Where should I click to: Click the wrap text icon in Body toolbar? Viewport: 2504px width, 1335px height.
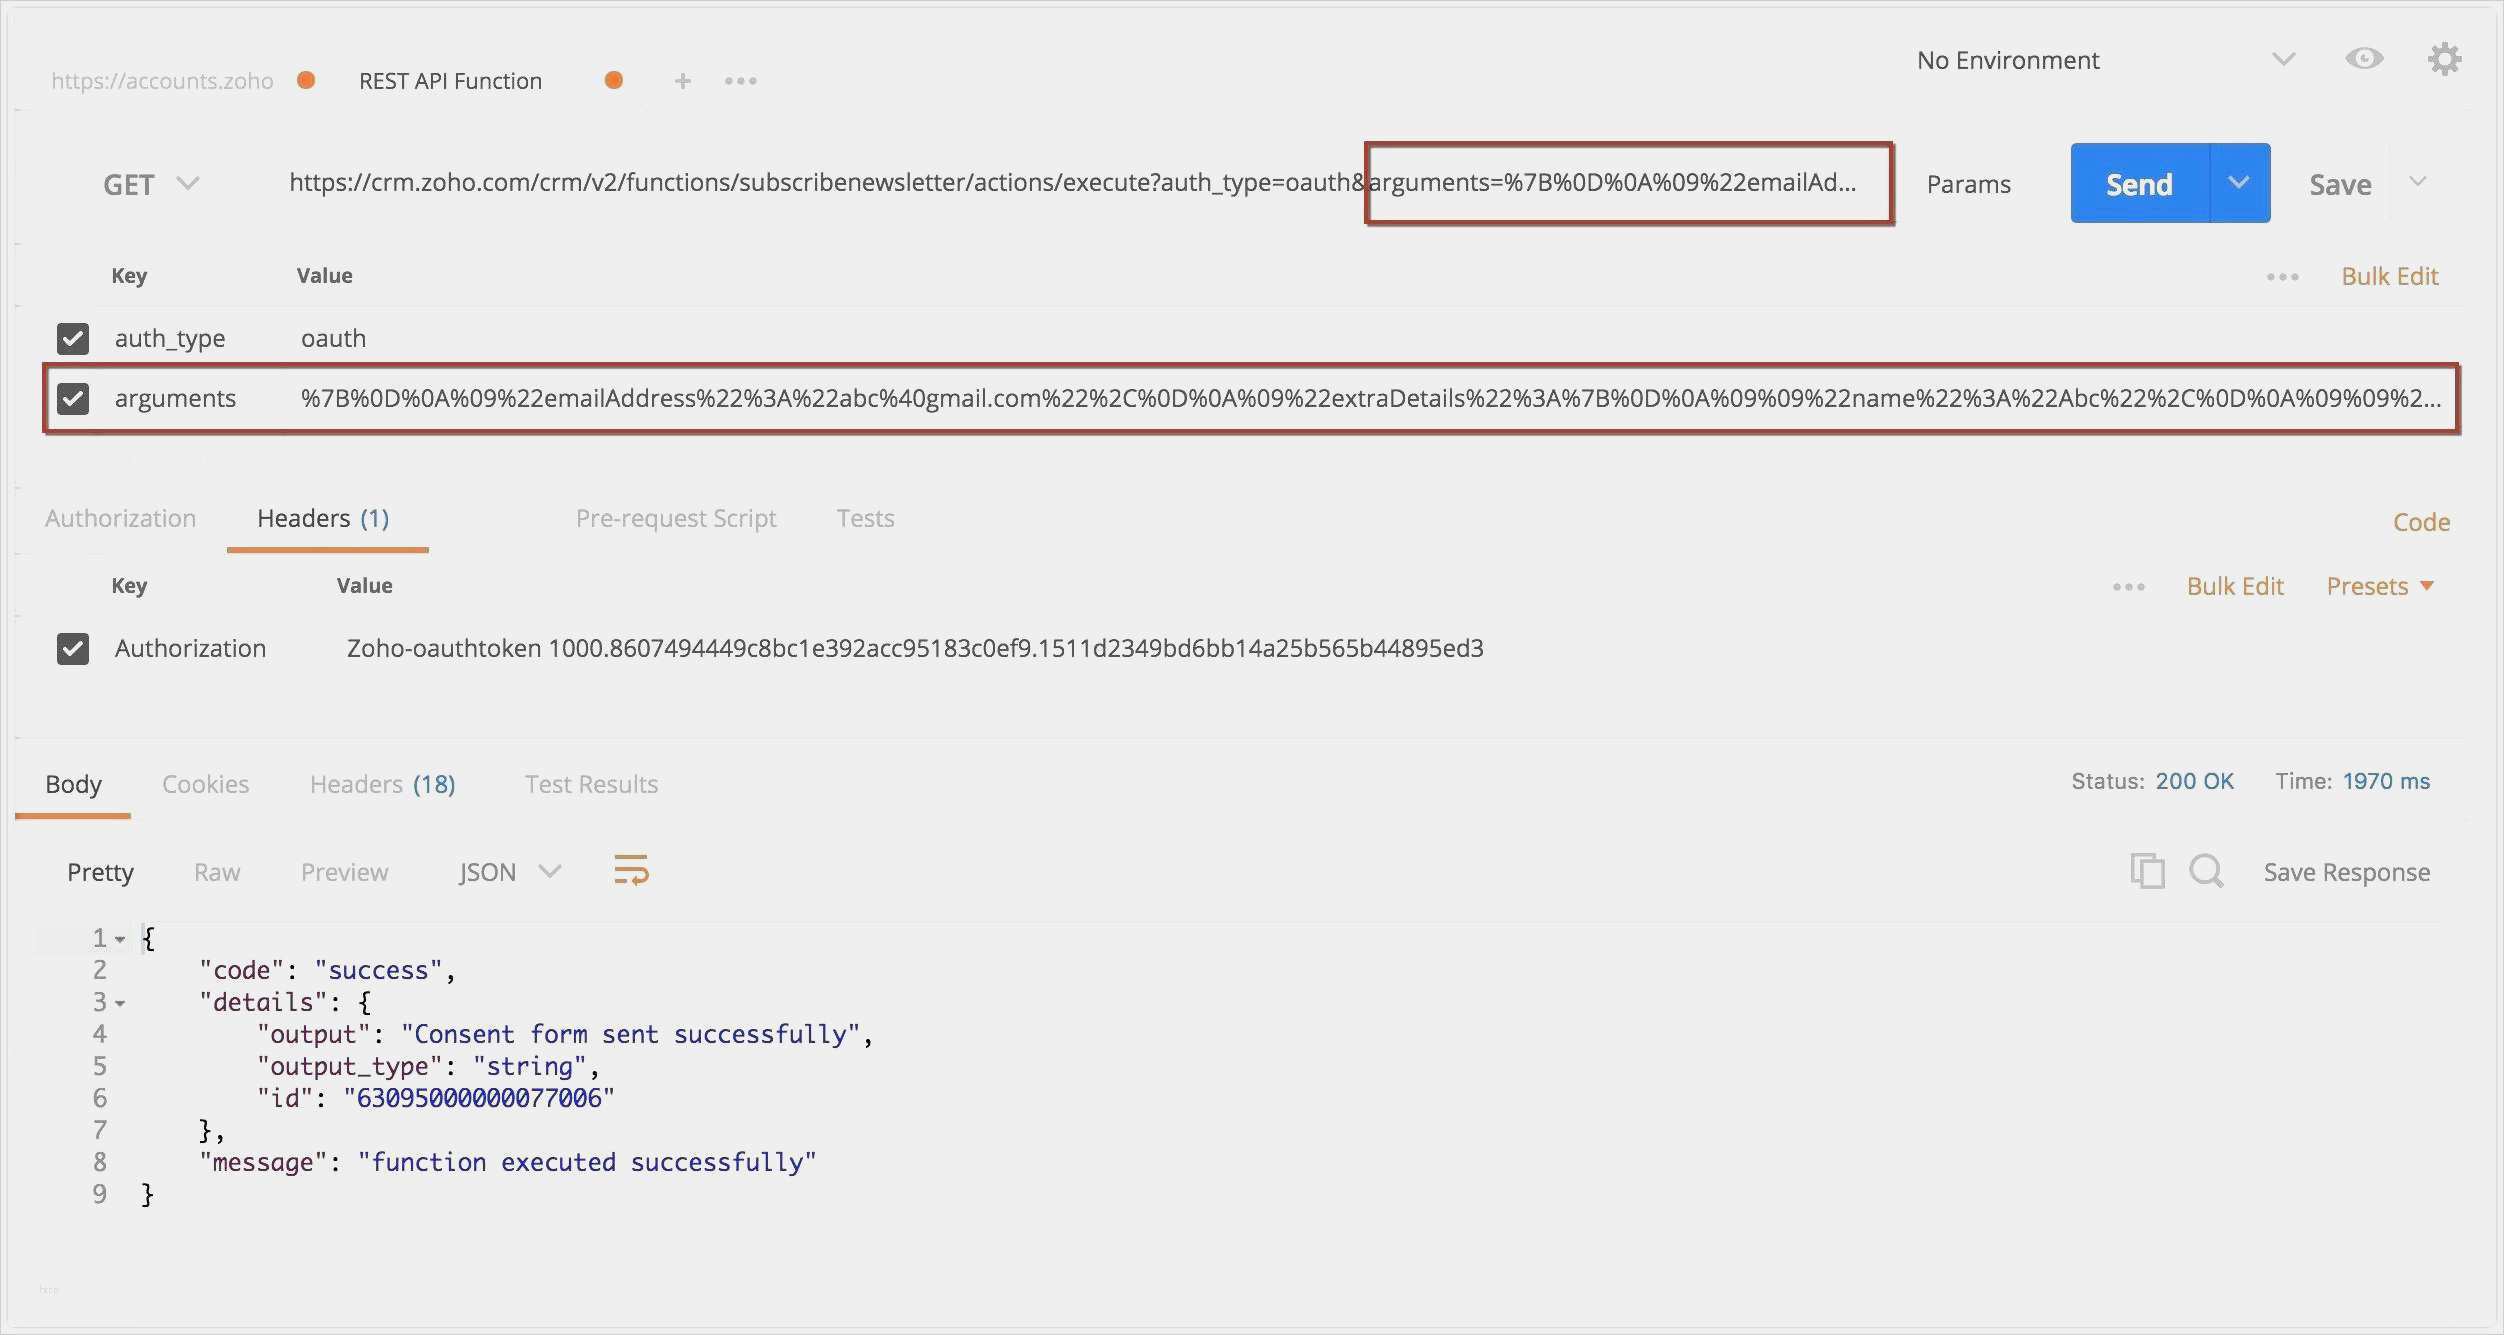pyautogui.click(x=631, y=870)
